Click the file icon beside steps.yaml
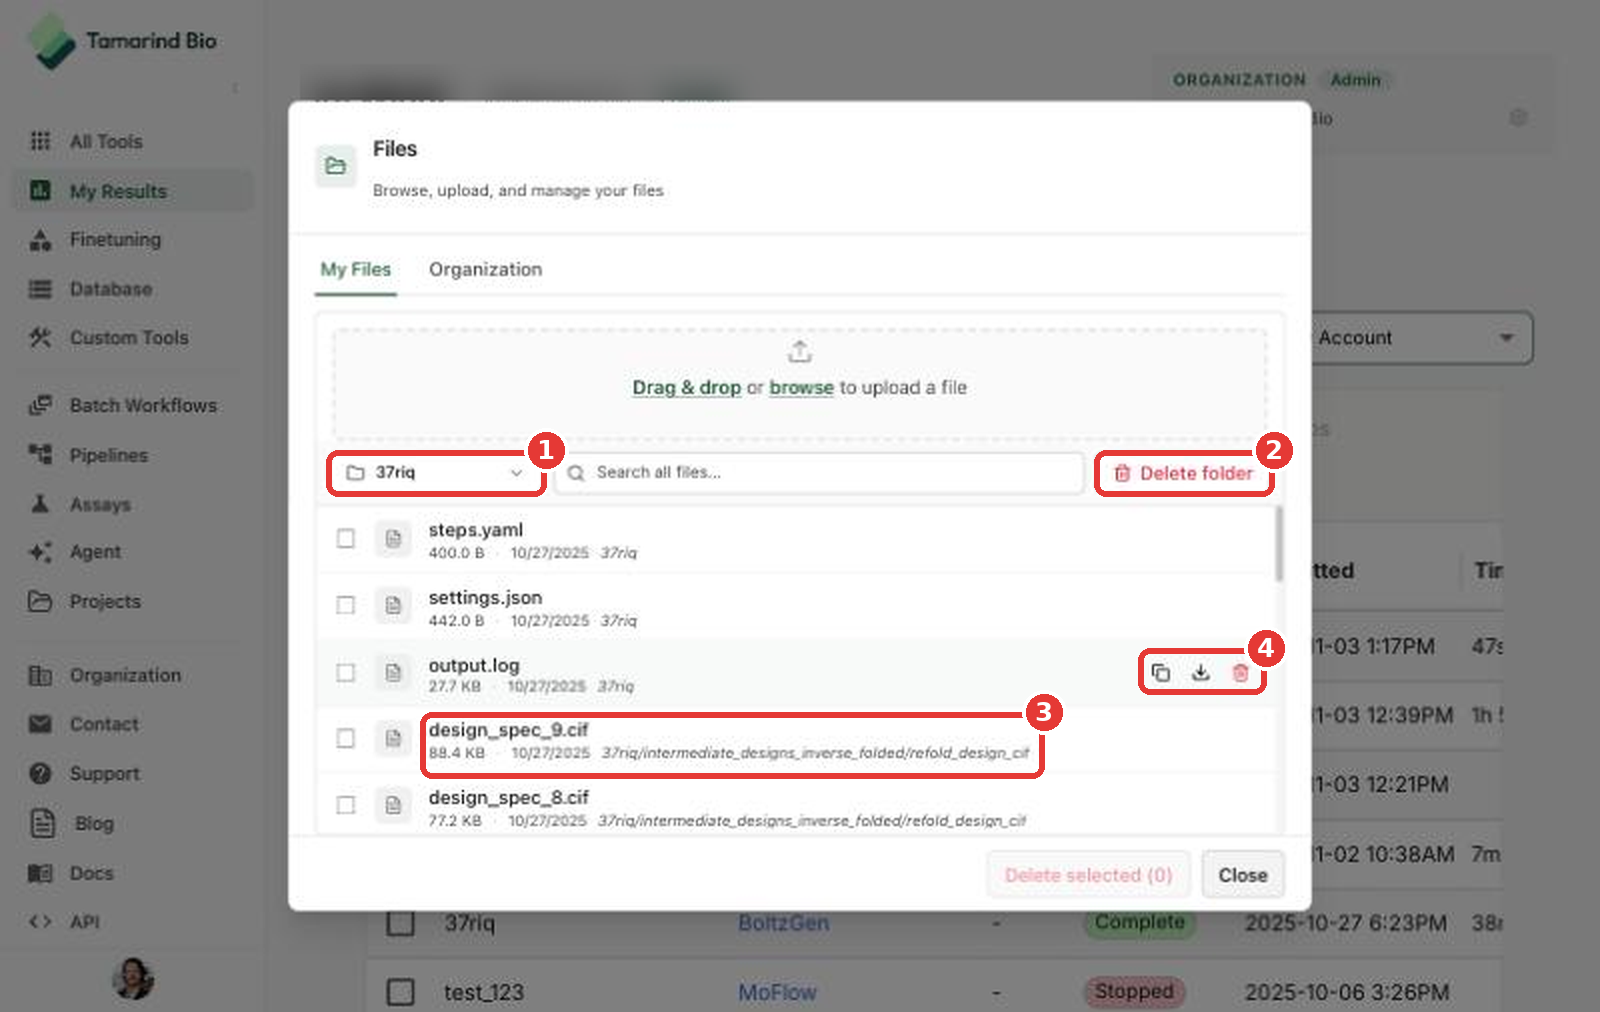Viewport: 1600px width, 1012px height. (393, 539)
